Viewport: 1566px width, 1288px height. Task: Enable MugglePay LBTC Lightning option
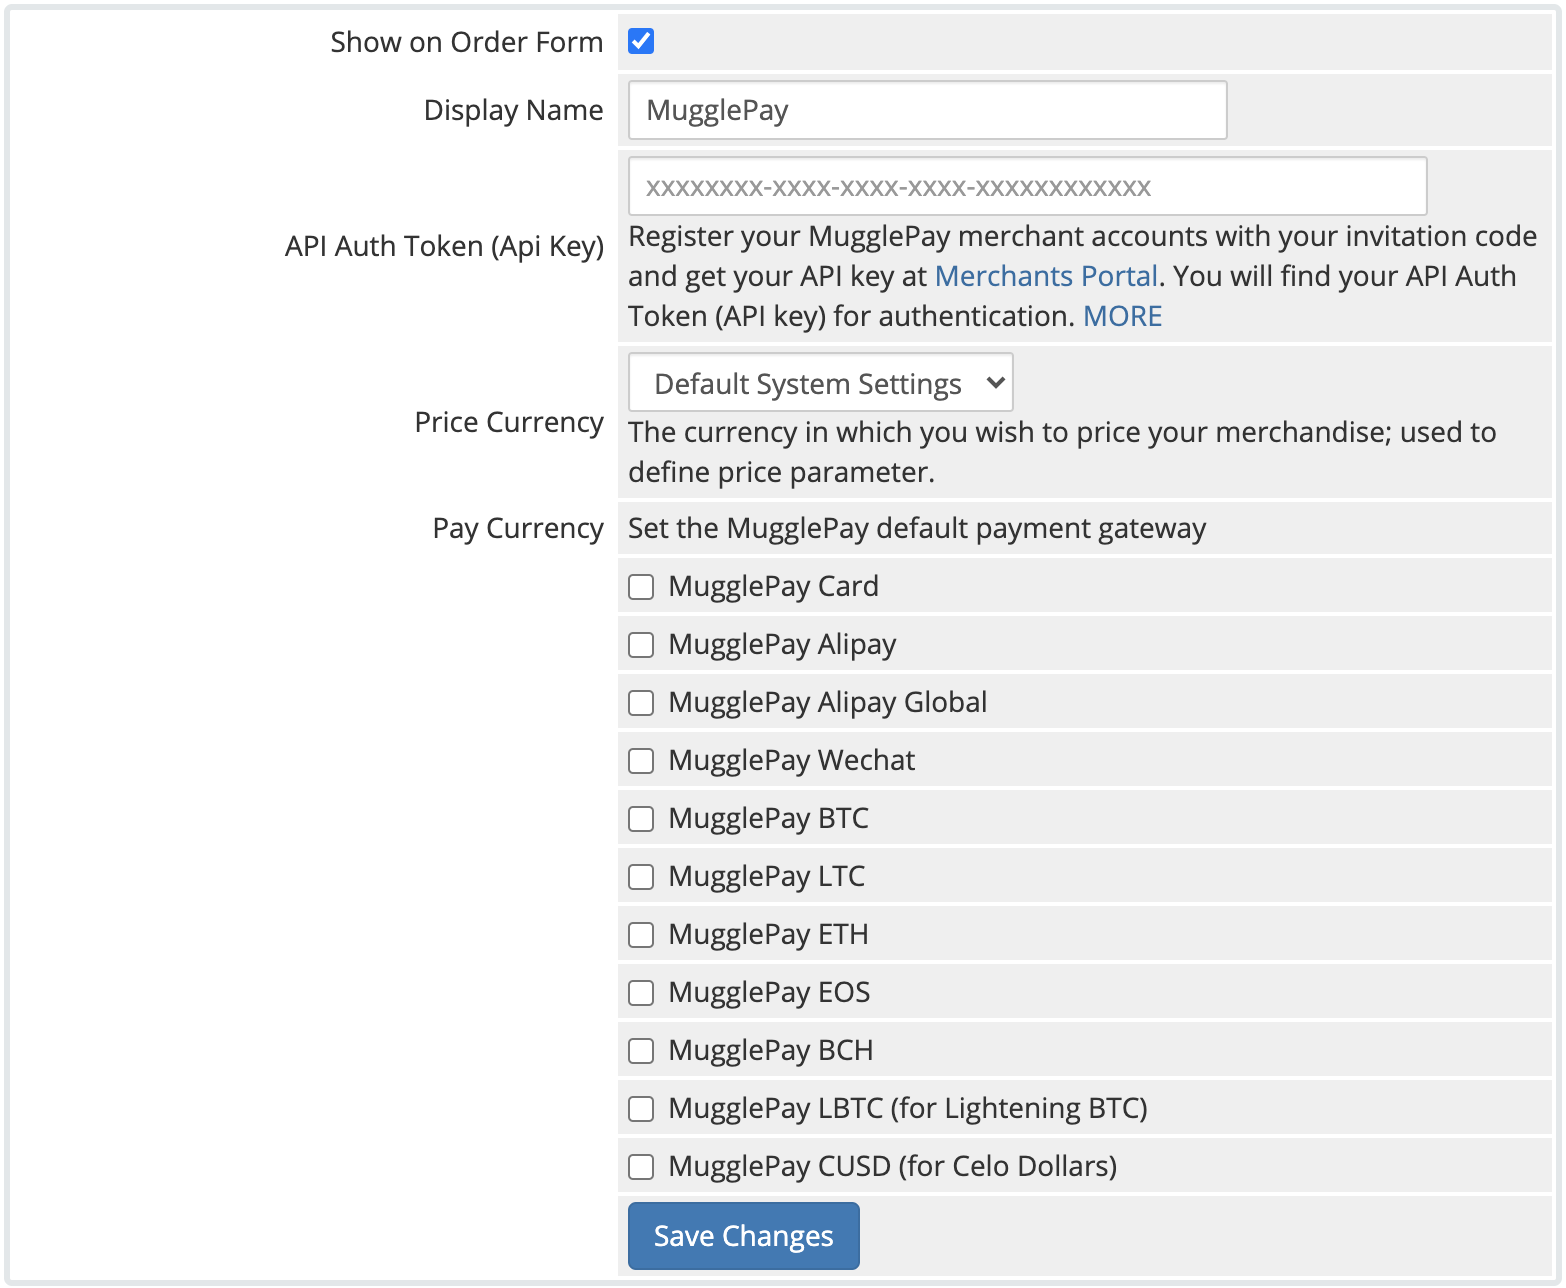pos(641,1109)
